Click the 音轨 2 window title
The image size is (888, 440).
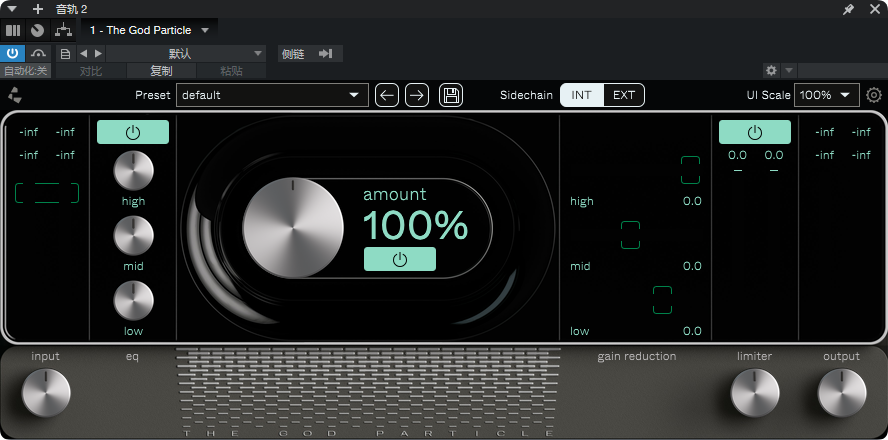point(71,9)
